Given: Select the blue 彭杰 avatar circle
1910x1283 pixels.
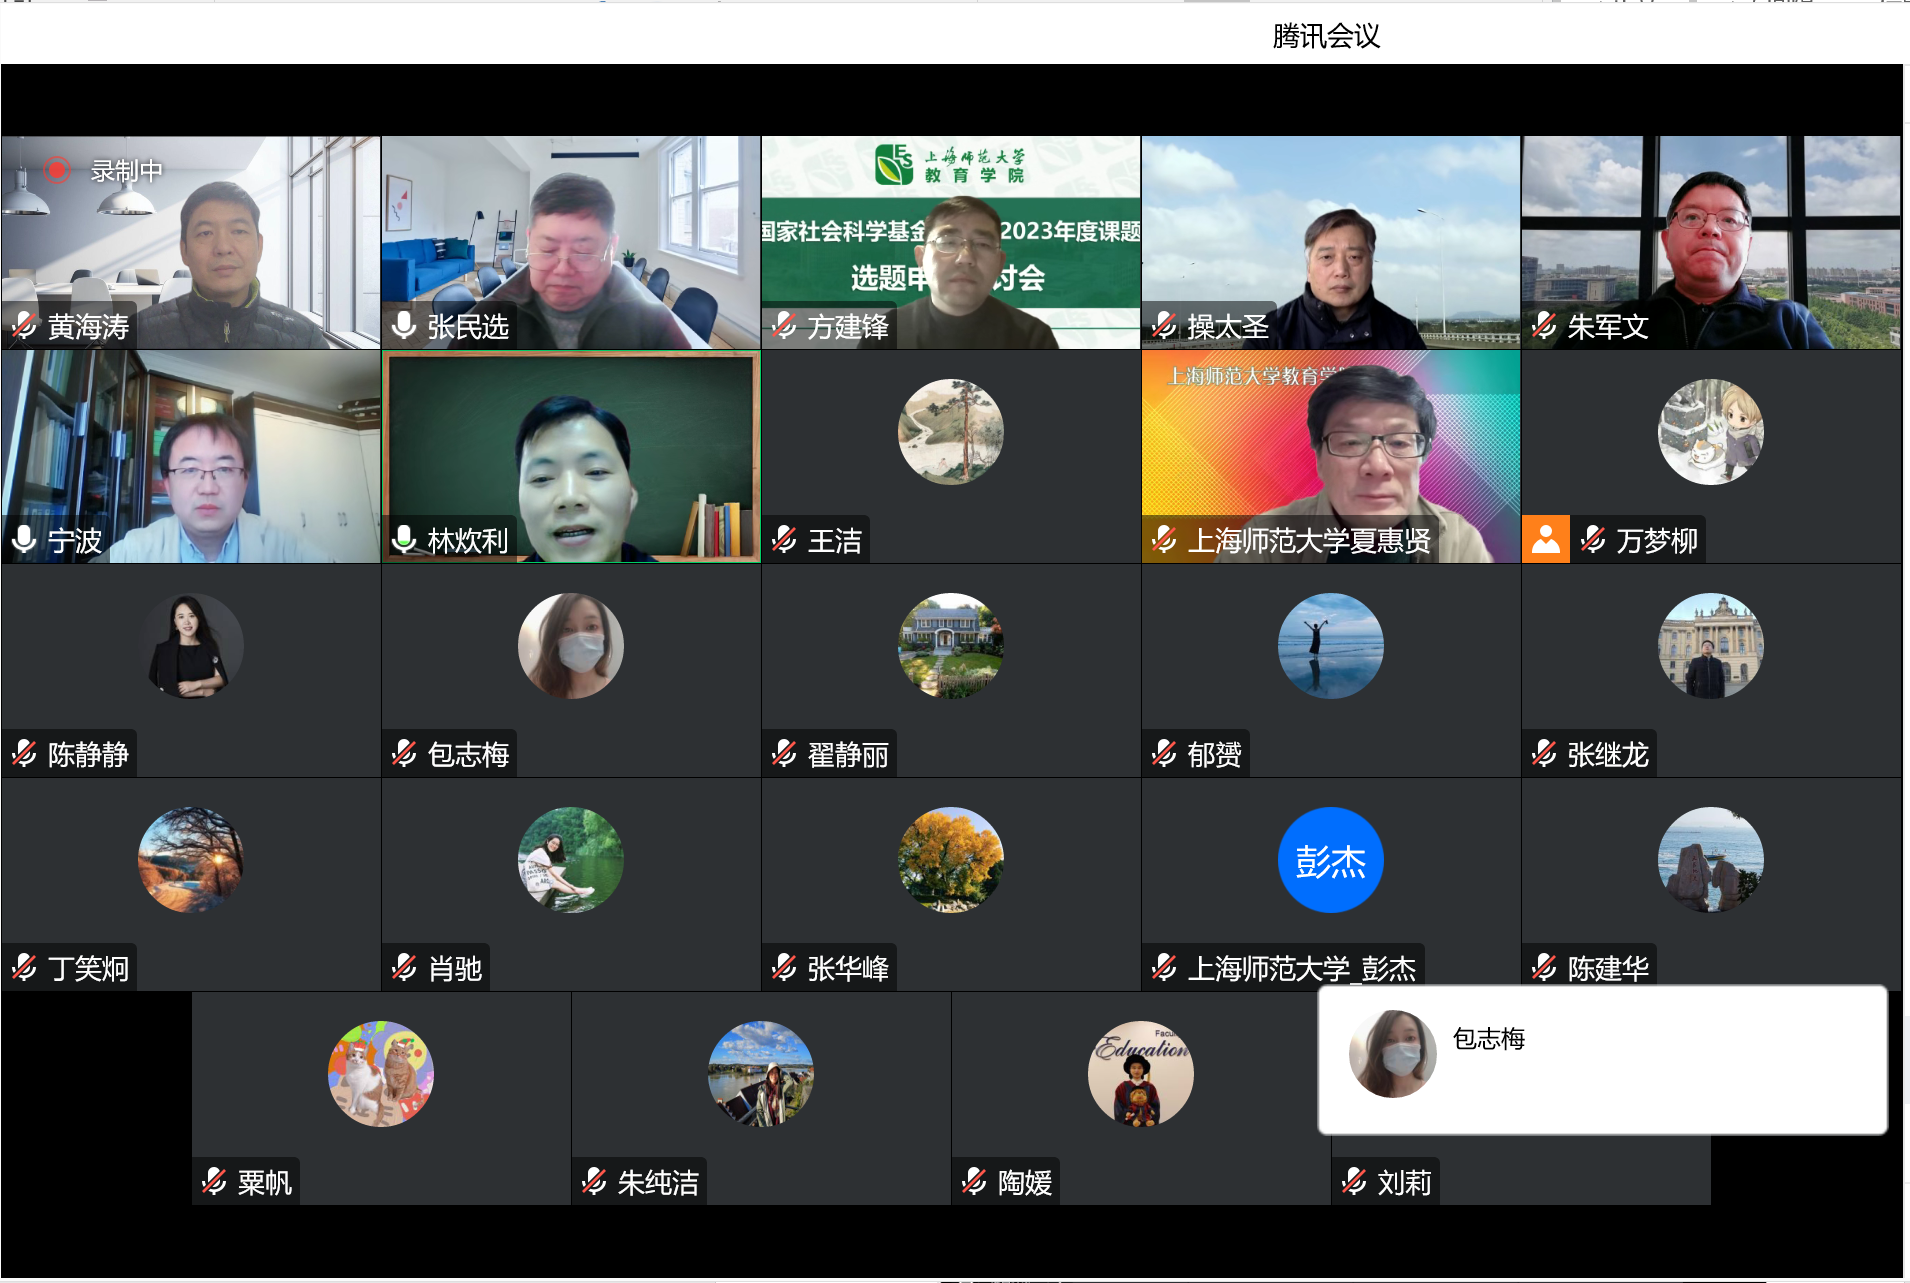Looking at the screenshot, I should 1330,860.
